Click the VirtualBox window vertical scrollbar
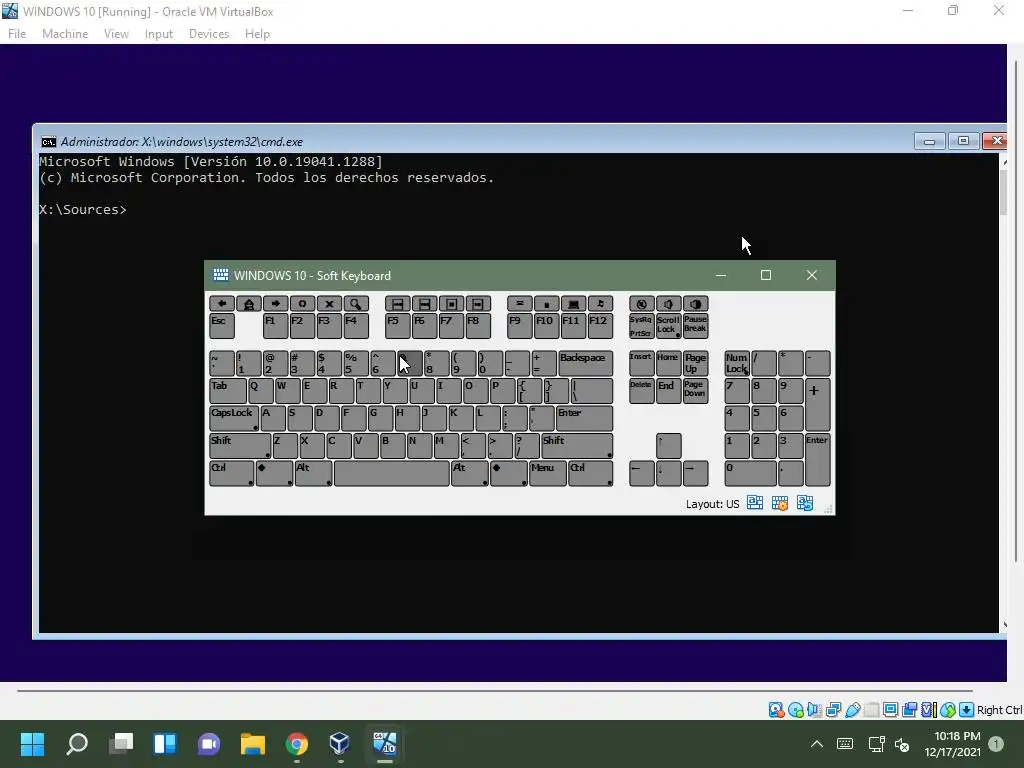1024x768 pixels. coord(1017,310)
